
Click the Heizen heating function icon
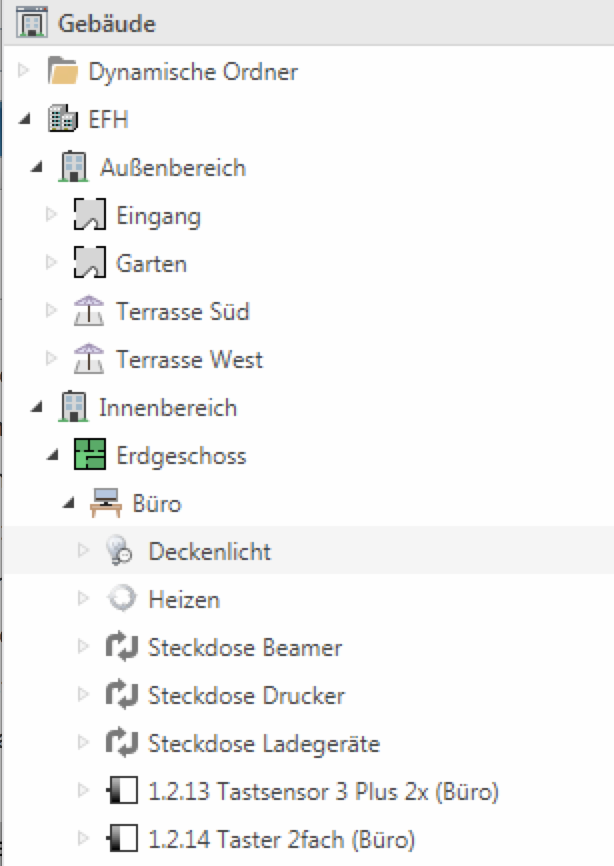tap(120, 600)
